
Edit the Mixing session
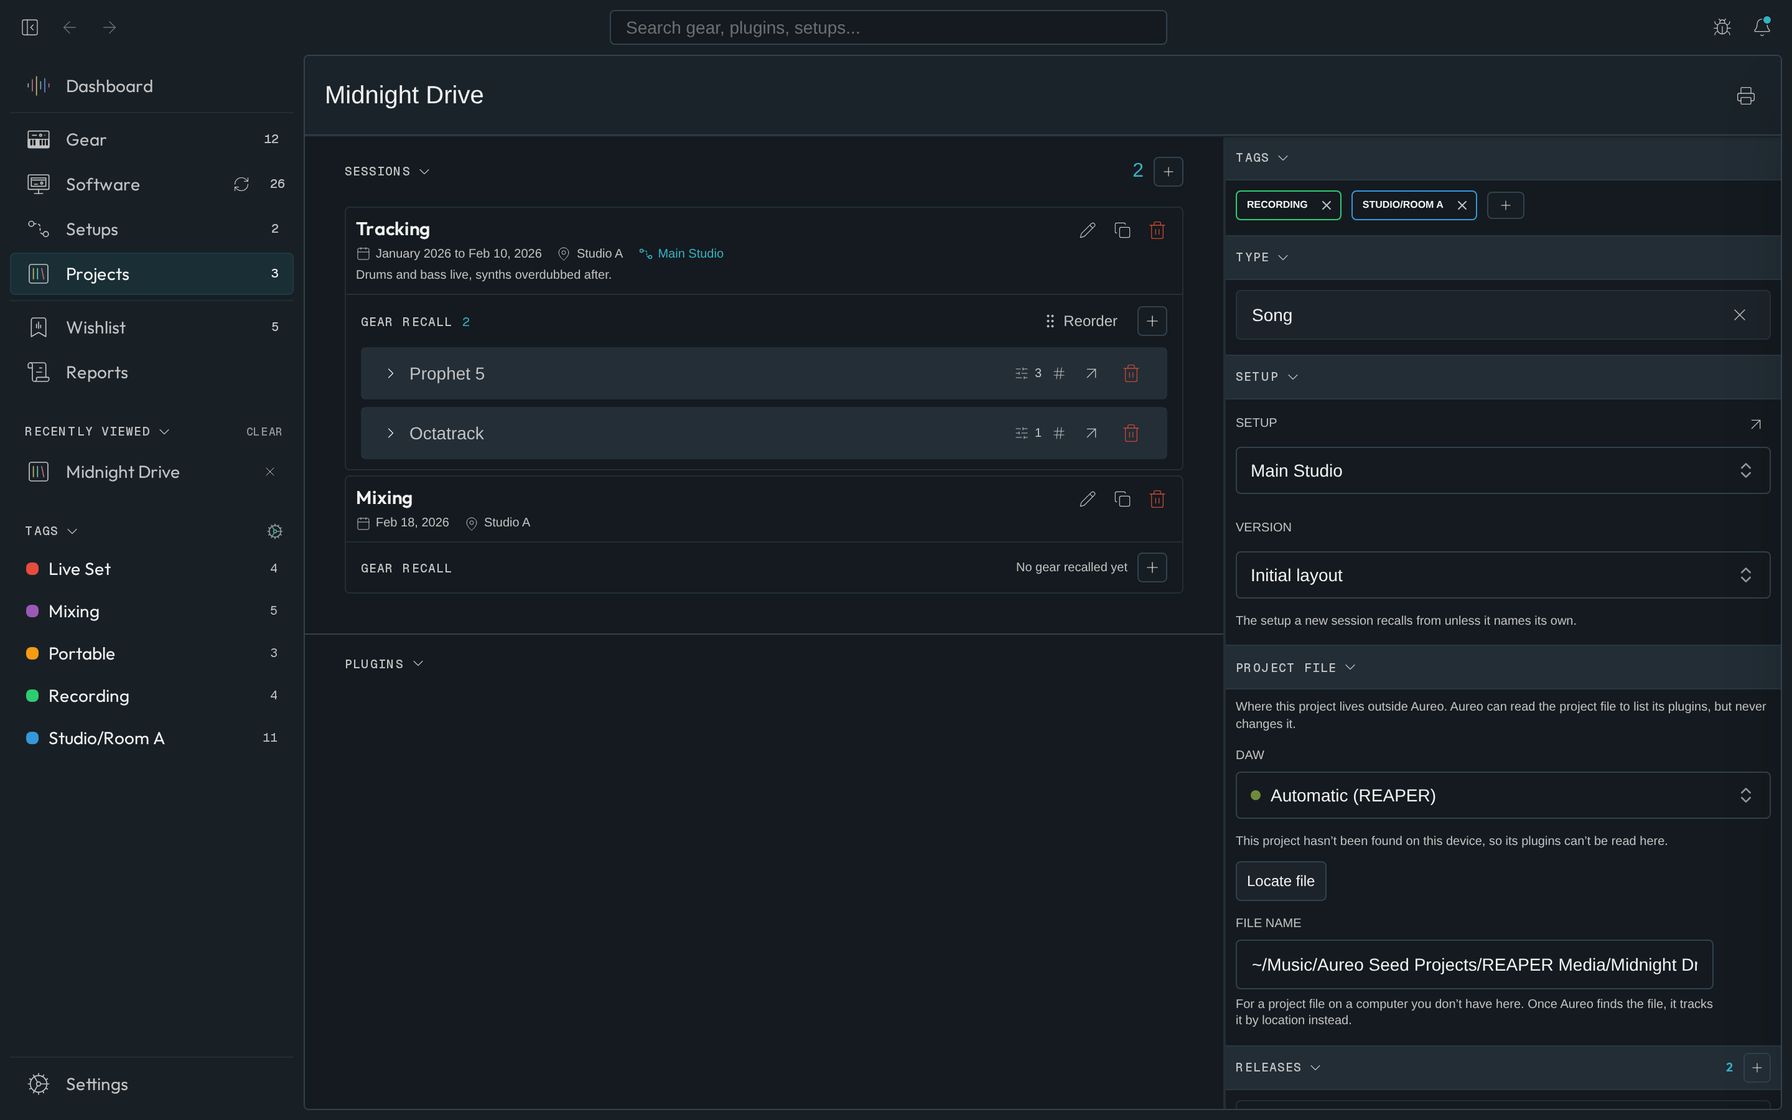[1087, 499]
